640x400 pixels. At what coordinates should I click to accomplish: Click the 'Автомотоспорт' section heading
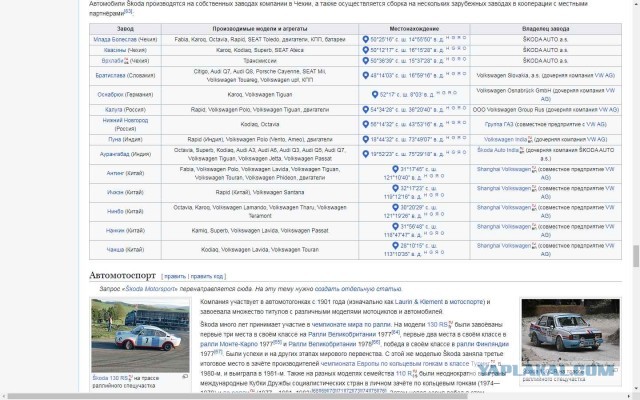point(122,276)
